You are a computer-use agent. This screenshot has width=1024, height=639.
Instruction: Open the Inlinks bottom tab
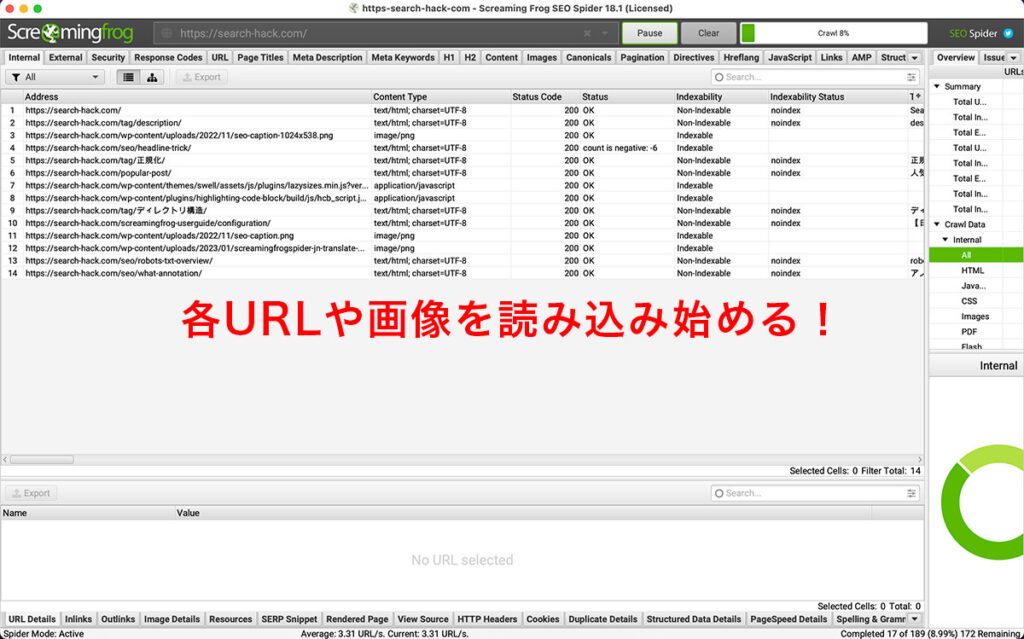point(78,619)
